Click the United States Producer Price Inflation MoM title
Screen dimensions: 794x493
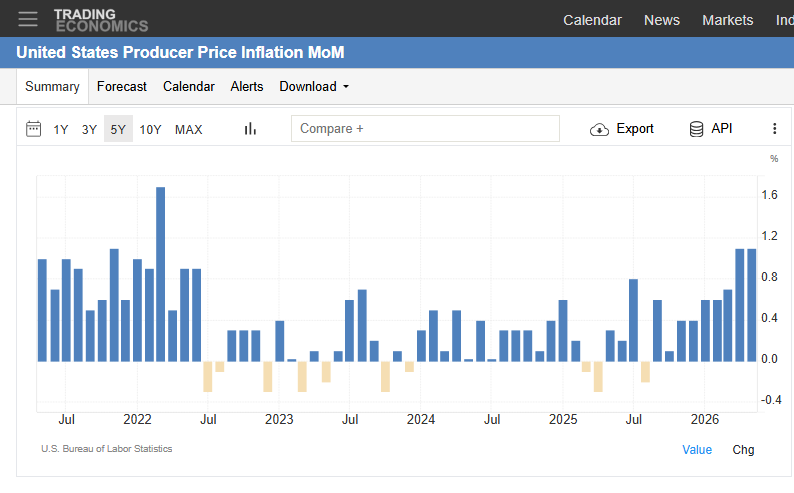[180, 52]
